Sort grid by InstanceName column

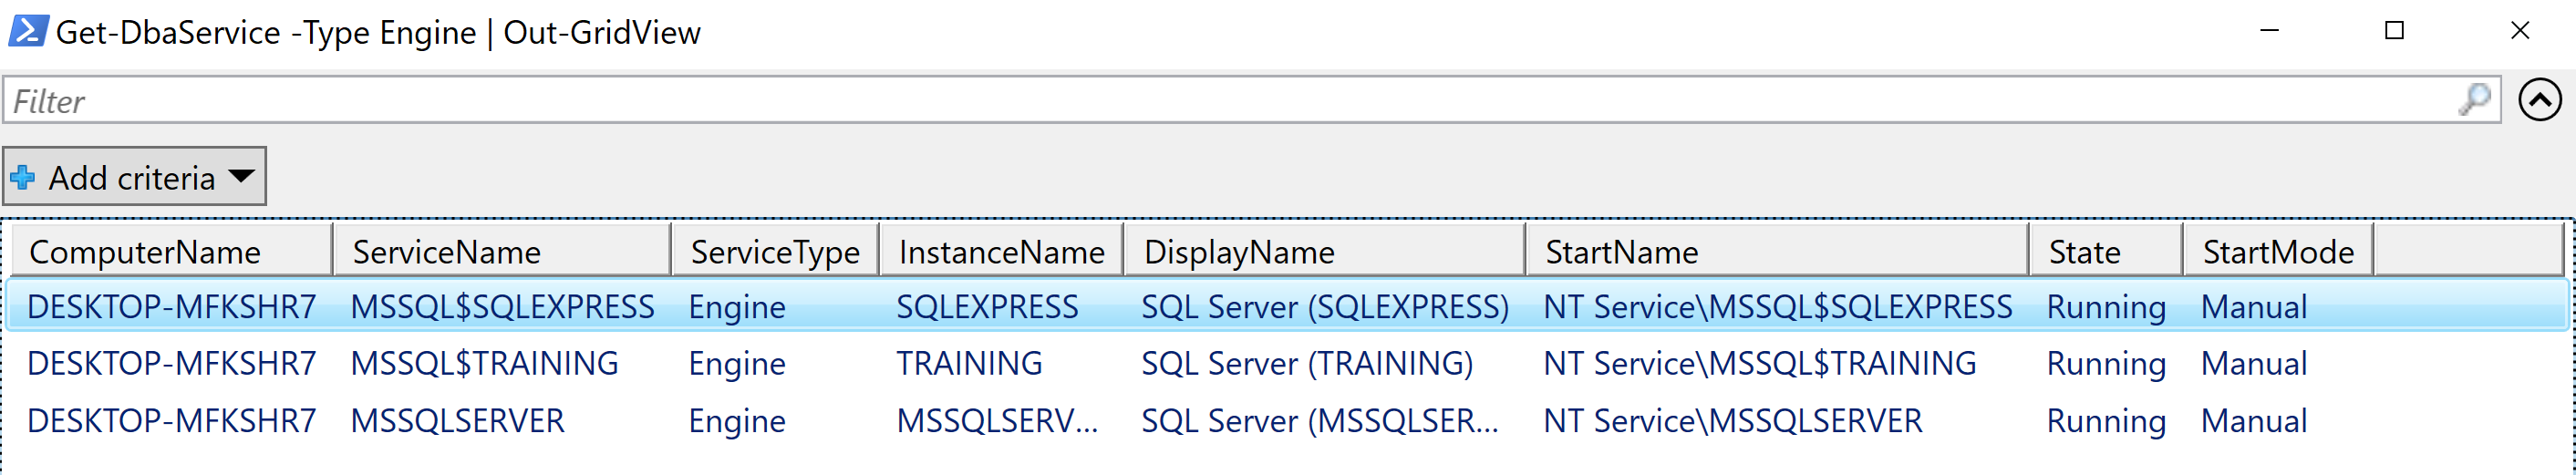(x=1000, y=252)
